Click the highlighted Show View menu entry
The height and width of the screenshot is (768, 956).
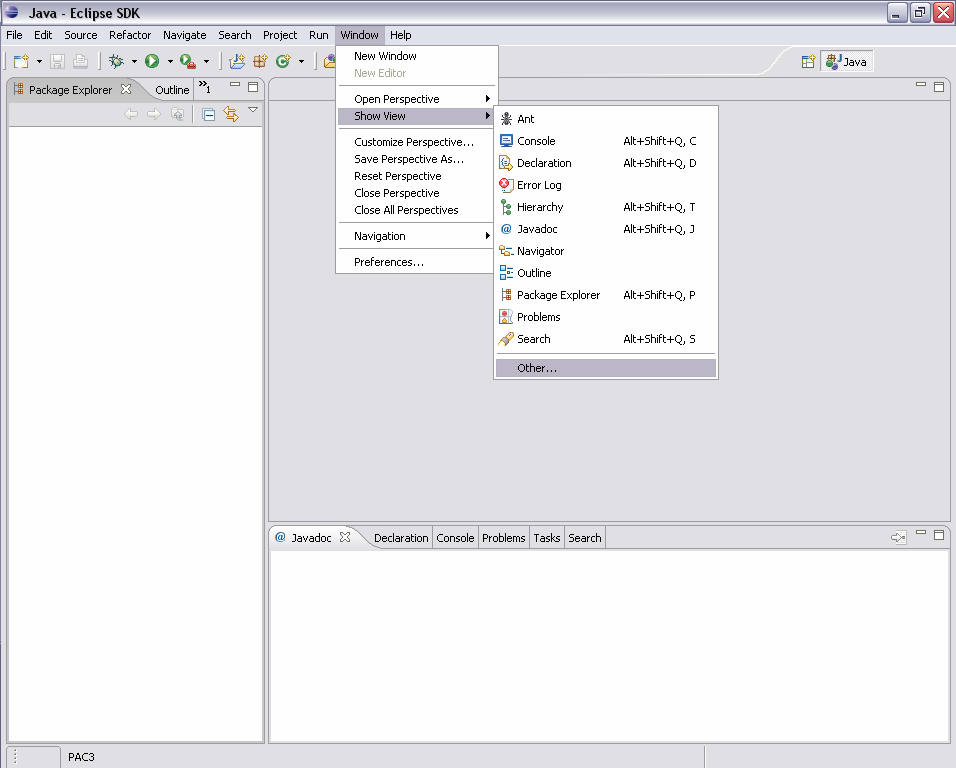tap(416, 116)
